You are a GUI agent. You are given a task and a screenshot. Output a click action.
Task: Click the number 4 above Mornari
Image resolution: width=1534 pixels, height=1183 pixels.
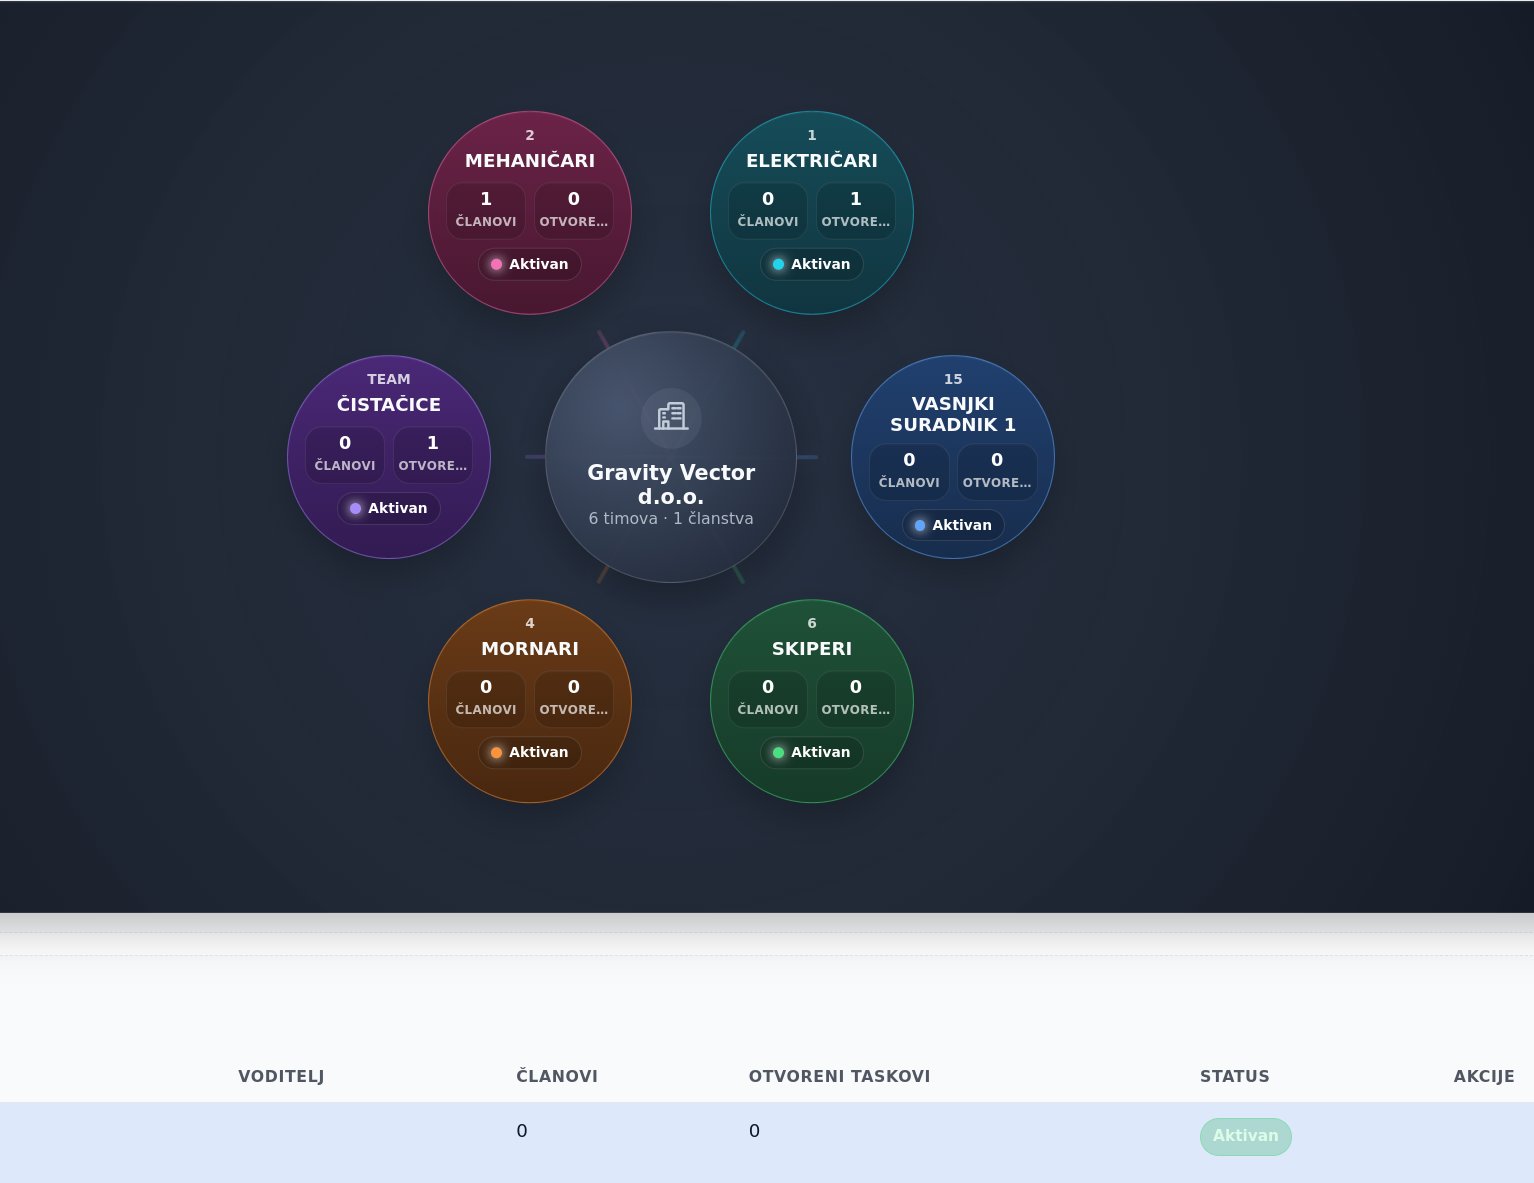[x=530, y=623]
